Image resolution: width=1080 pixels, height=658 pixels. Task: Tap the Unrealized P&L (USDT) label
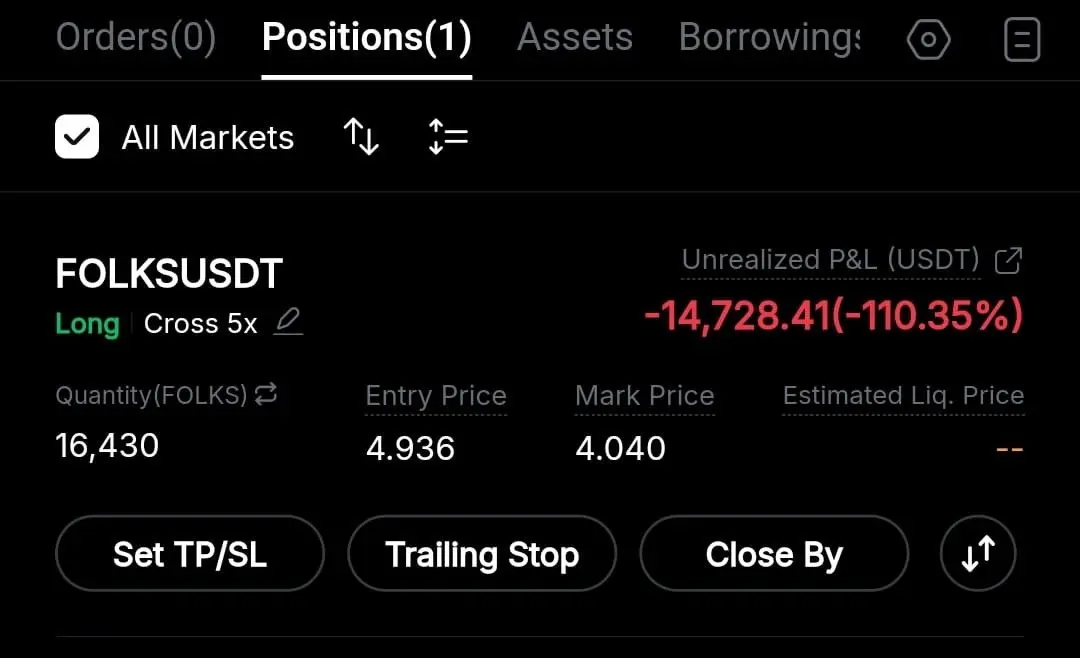pyautogui.click(x=830, y=261)
